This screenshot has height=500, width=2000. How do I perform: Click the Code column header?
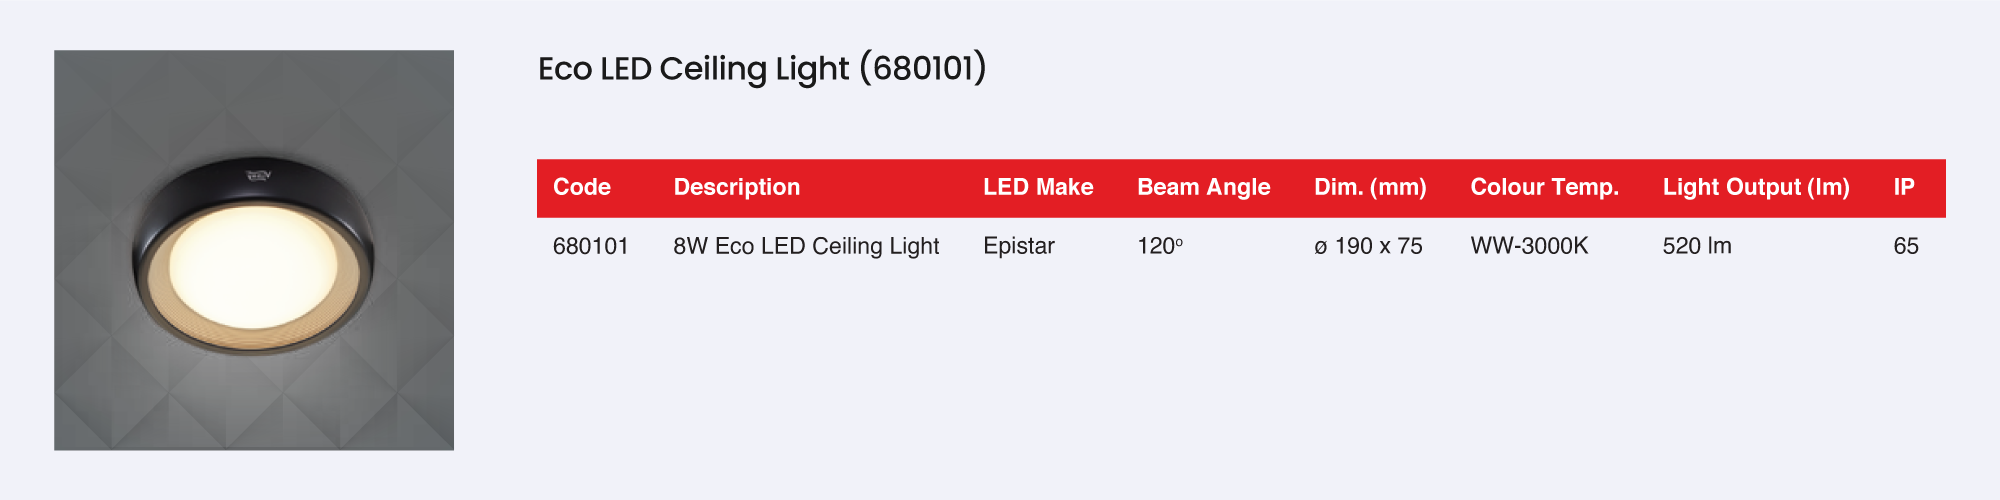[582, 187]
